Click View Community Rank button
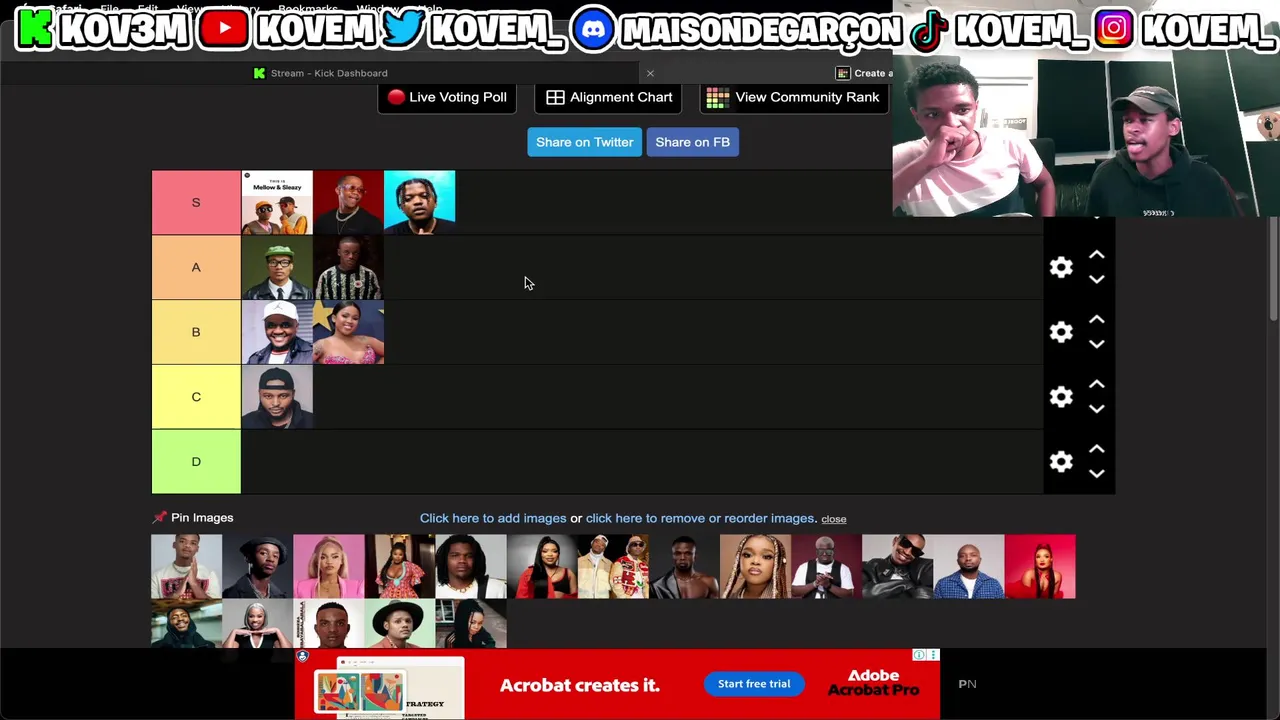 pos(794,97)
